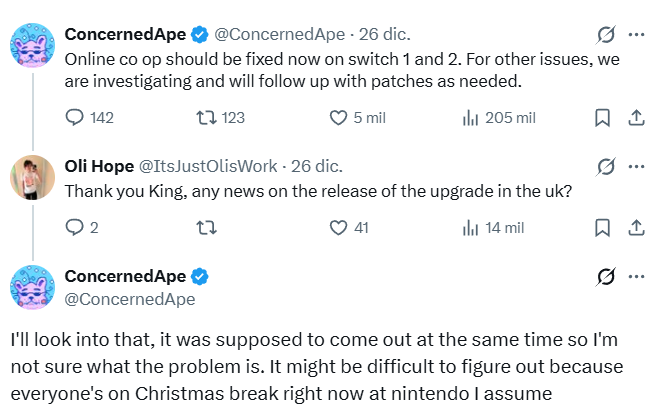Bookmark ConcernedApe's online co-op tweet
The width and height of the screenshot is (652, 408).
(602, 118)
